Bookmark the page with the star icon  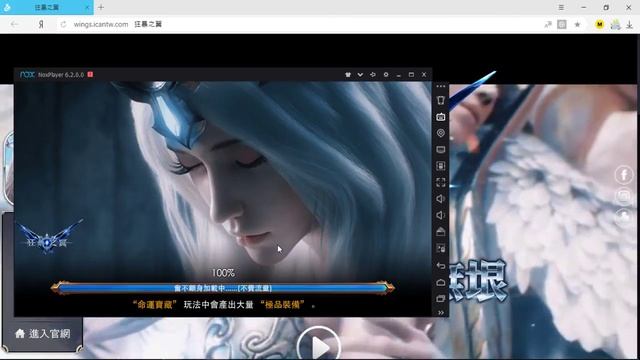coord(577,24)
